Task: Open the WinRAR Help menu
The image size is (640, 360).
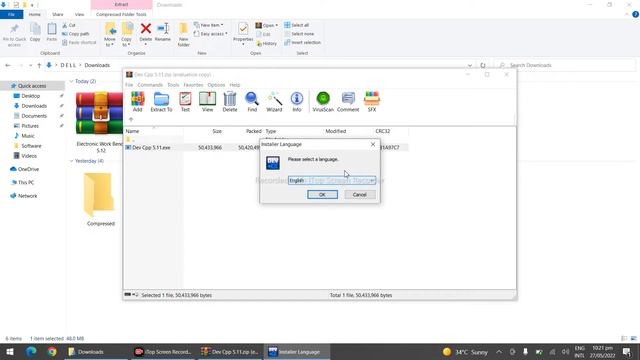Action: [x=234, y=85]
